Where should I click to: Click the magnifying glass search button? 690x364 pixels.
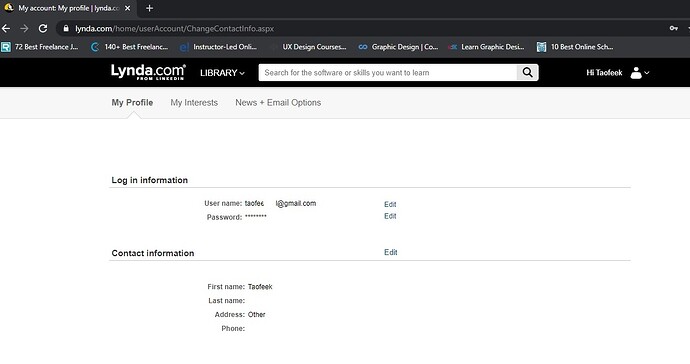pyautogui.click(x=528, y=73)
